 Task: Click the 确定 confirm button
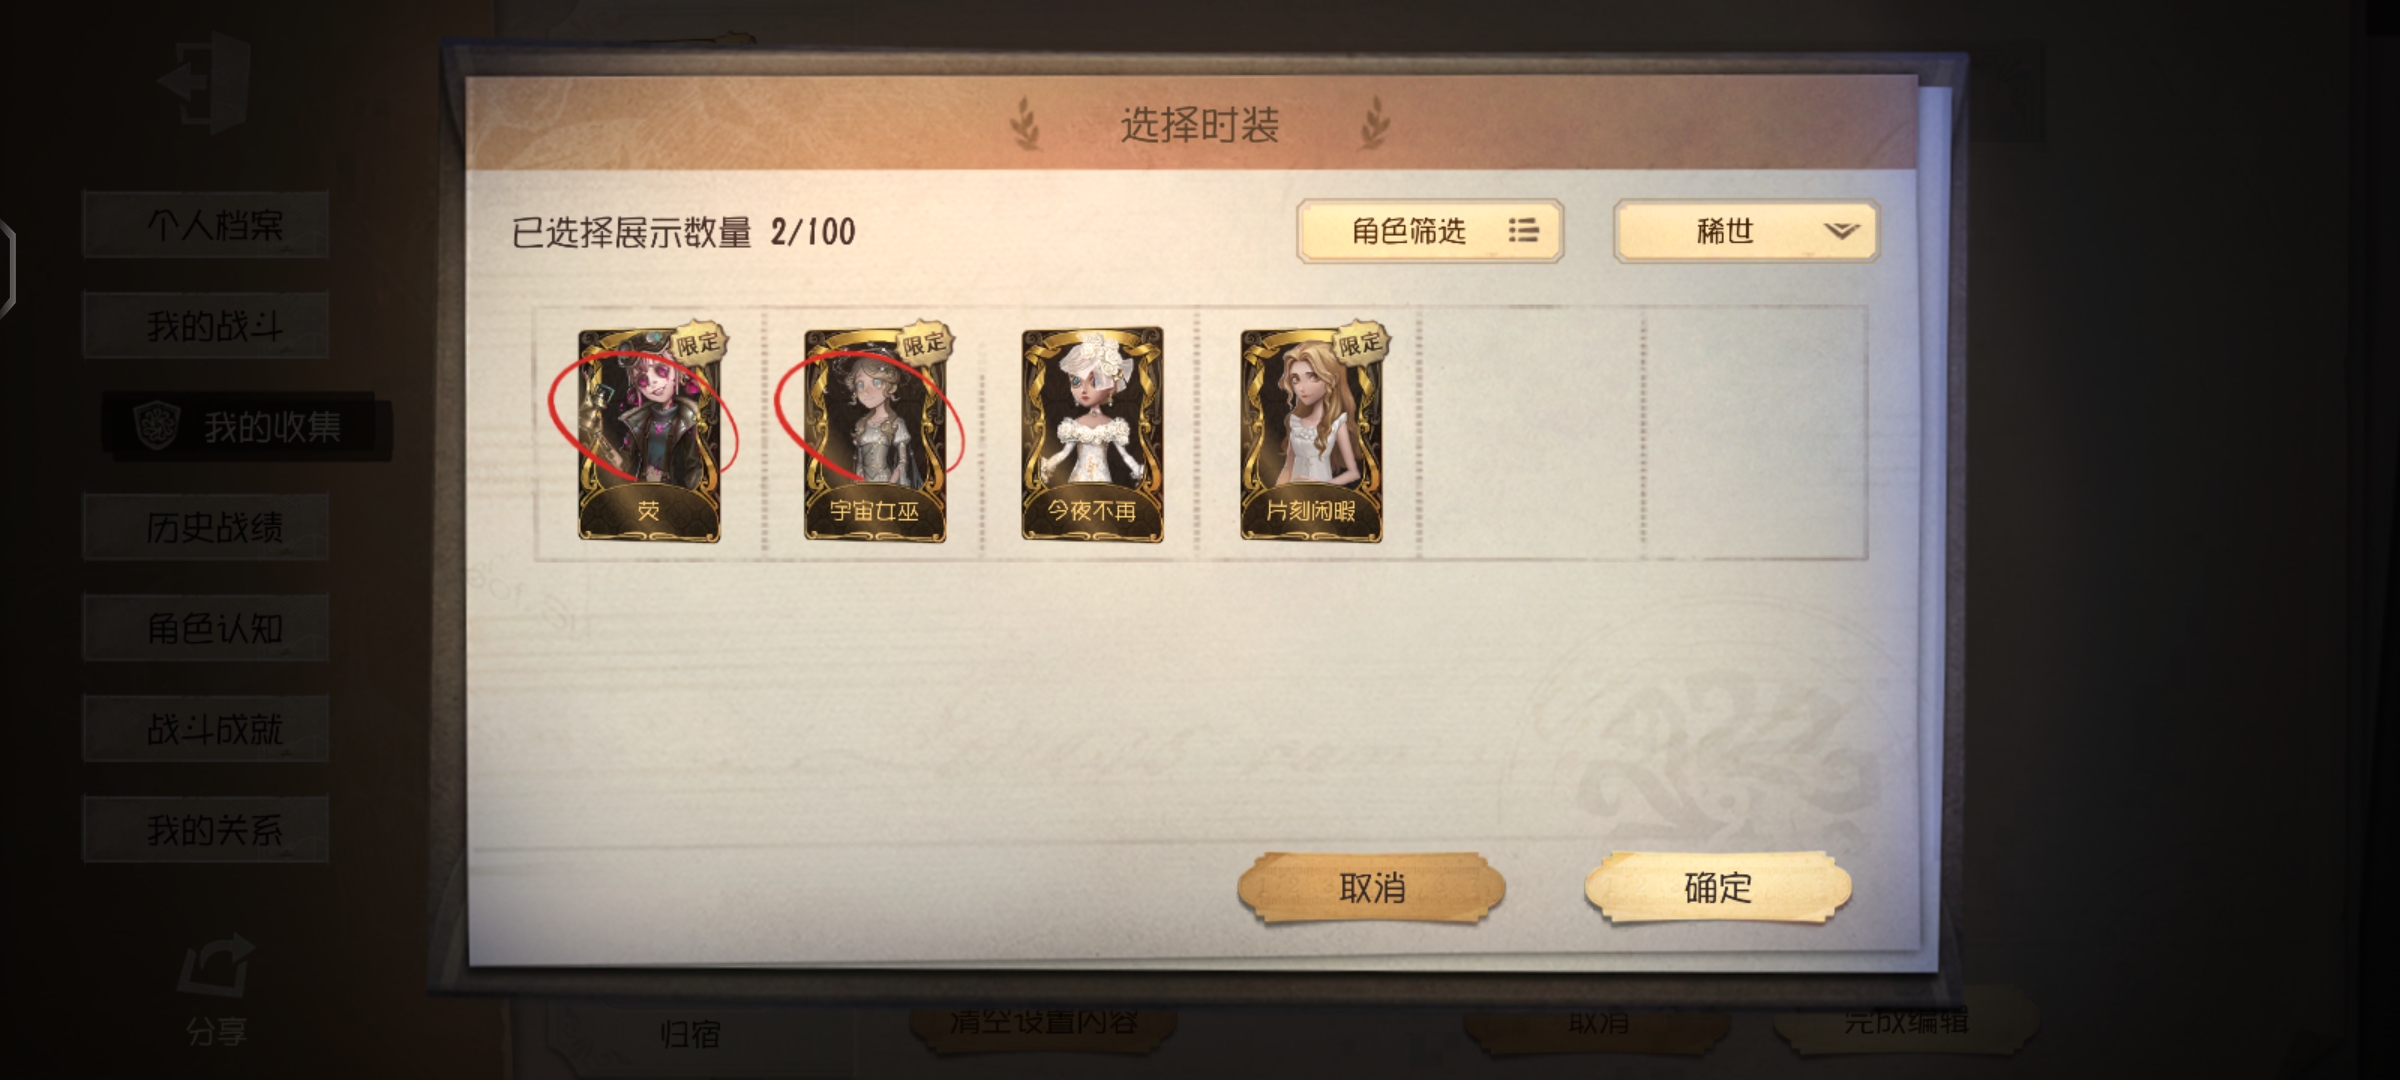pyautogui.click(x=1718, y=887)
